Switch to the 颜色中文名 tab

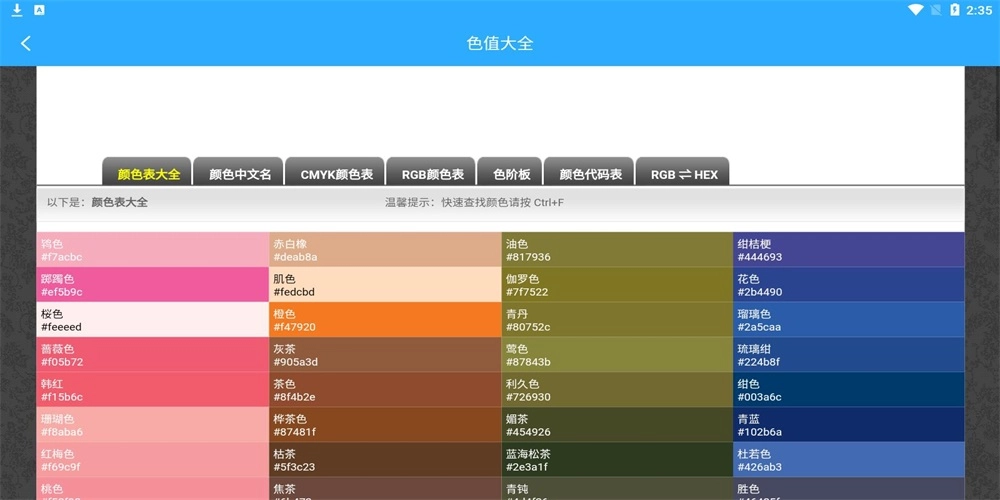240,173
